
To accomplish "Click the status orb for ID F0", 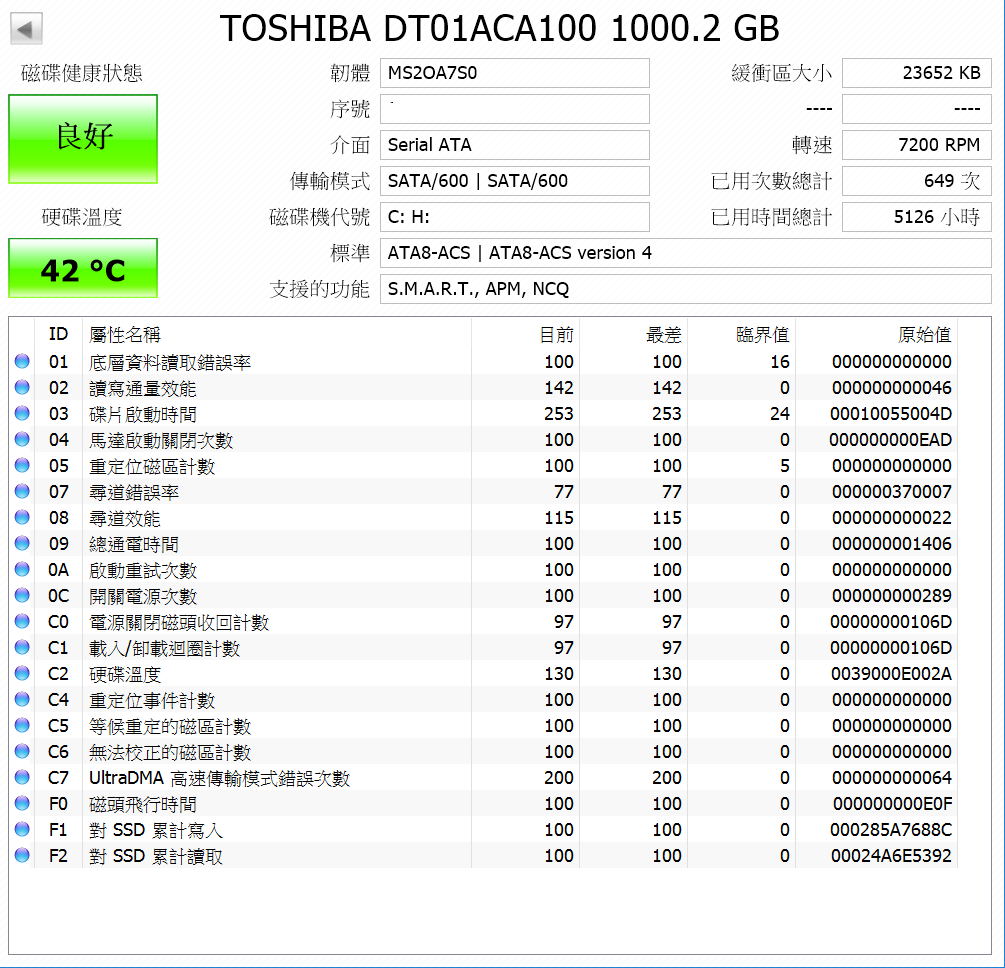I will point(22,803).
